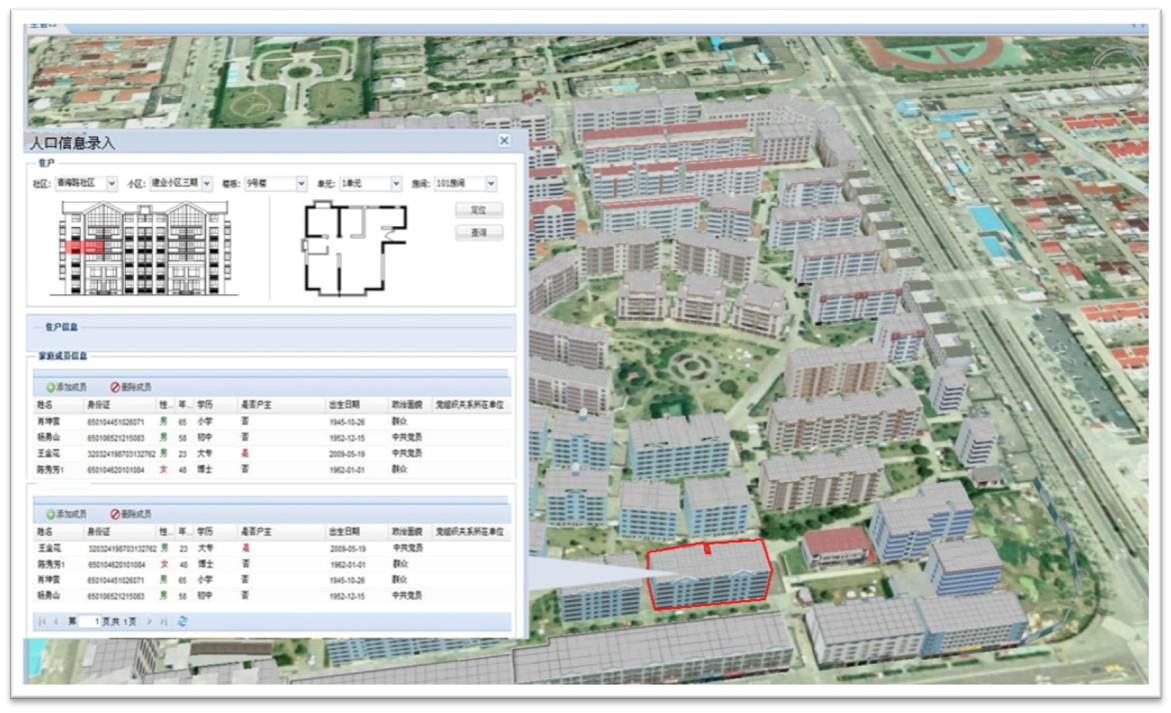Open the room dropdown showing 101
Viewport: 1171px width, 713px height.
coord(490,184)
